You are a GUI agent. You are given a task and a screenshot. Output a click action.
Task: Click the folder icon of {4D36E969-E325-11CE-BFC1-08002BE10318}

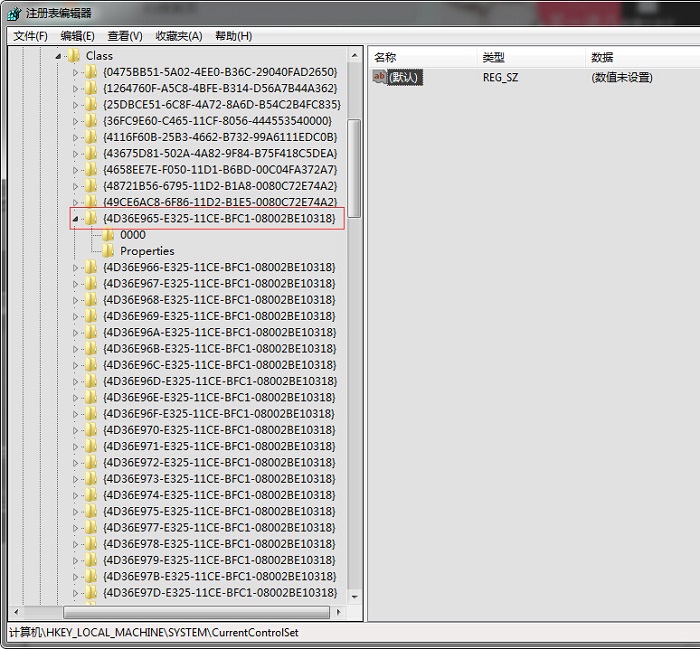[x=91, y=316]
